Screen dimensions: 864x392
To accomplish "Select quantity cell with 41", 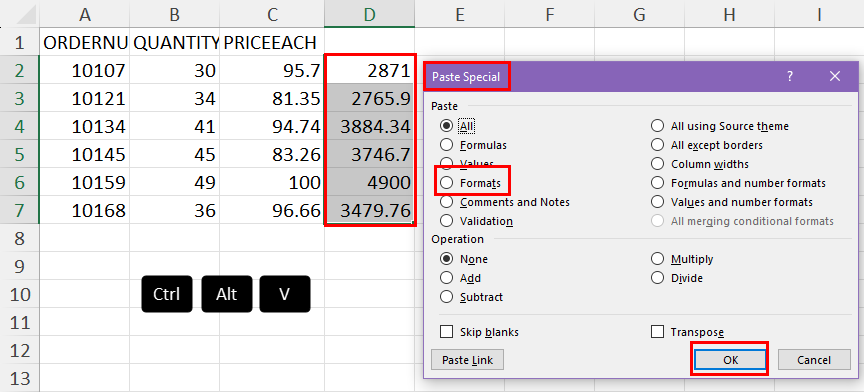I will [175, 126].
